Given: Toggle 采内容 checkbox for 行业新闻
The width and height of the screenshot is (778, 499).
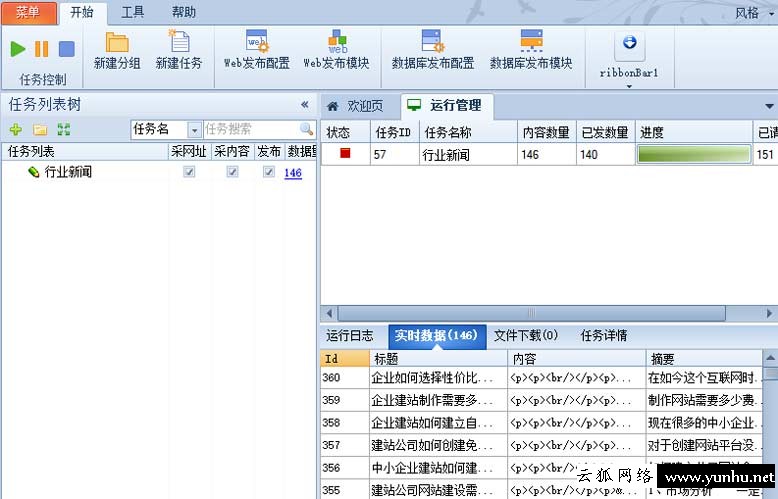Looking at the screenshot, I should (232, 172).
